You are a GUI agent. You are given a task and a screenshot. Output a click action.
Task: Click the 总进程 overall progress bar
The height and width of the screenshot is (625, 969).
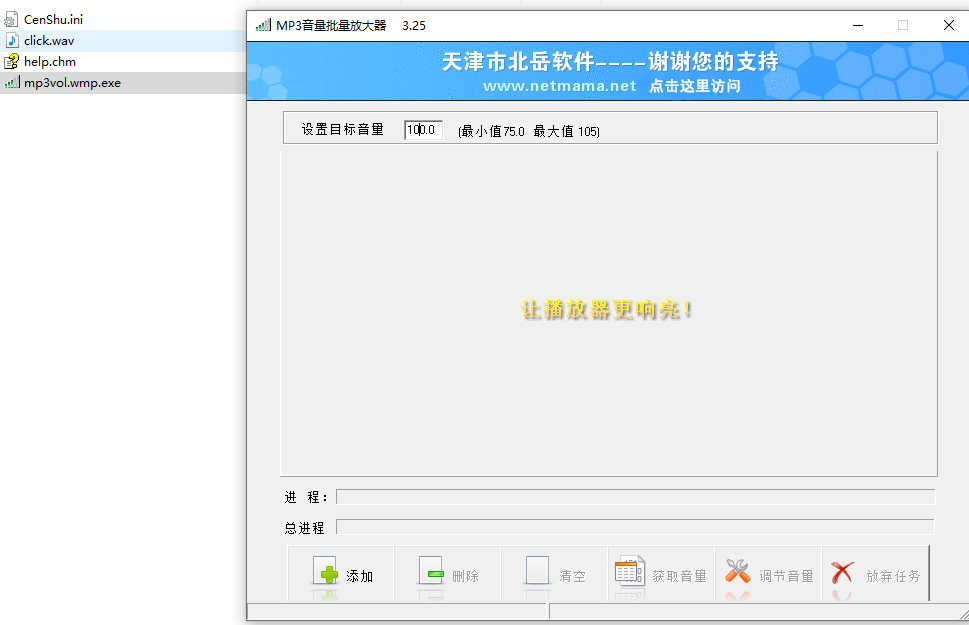(635, 527)
